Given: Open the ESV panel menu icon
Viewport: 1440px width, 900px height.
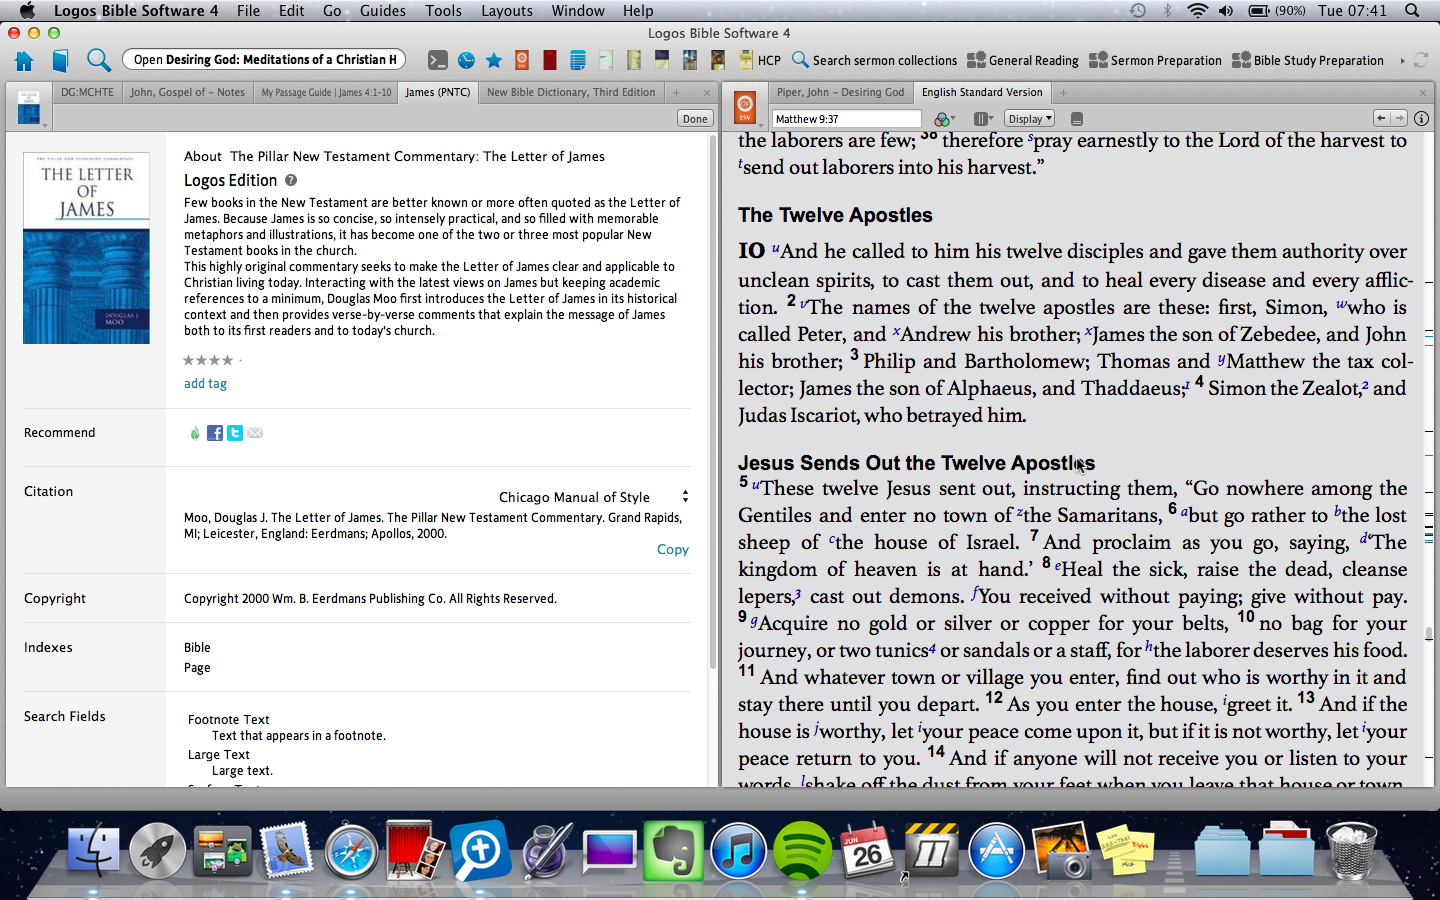Looking at the screenshot, I should pyautogui.click(x=745, y=107).
